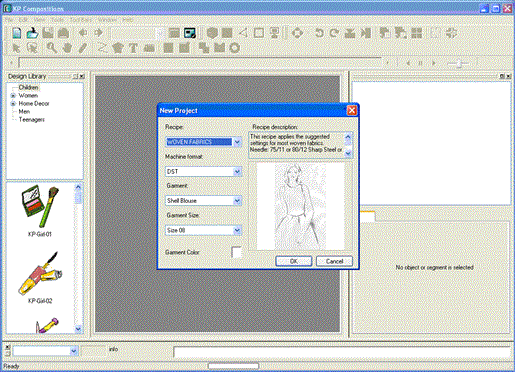The height and width of the screenshot is (372, 515).
Task: Click the garment sketch preview image
Action: point(300,206)
